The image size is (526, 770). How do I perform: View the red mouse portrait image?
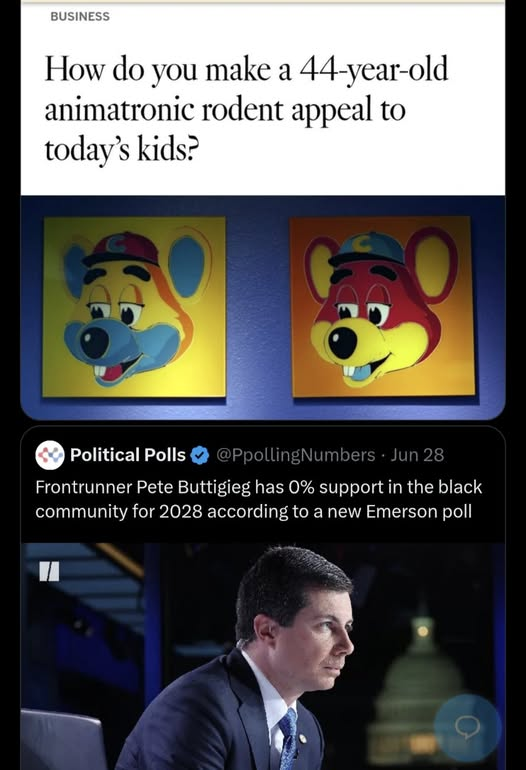(x=383, y=306)
